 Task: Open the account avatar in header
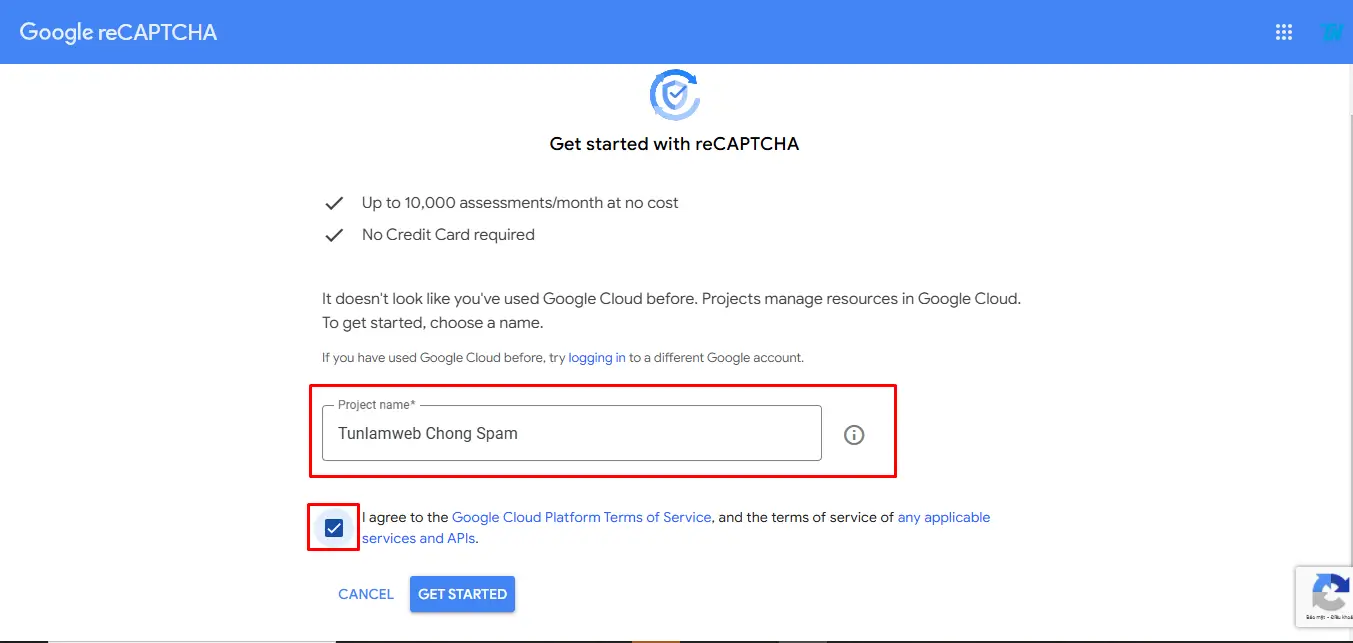1332,32
